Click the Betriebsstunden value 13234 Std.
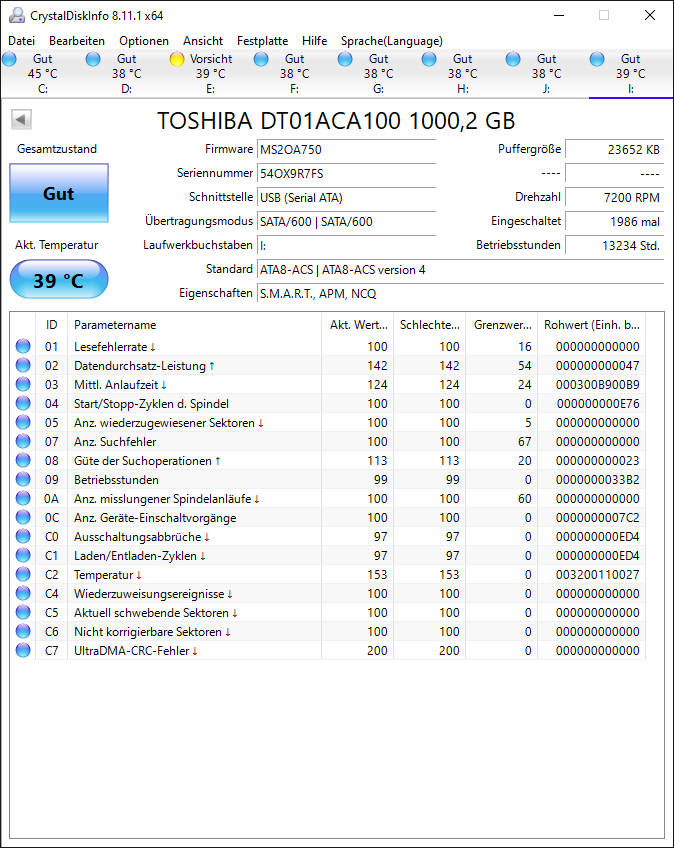674x848 pixels. (614, 246)
